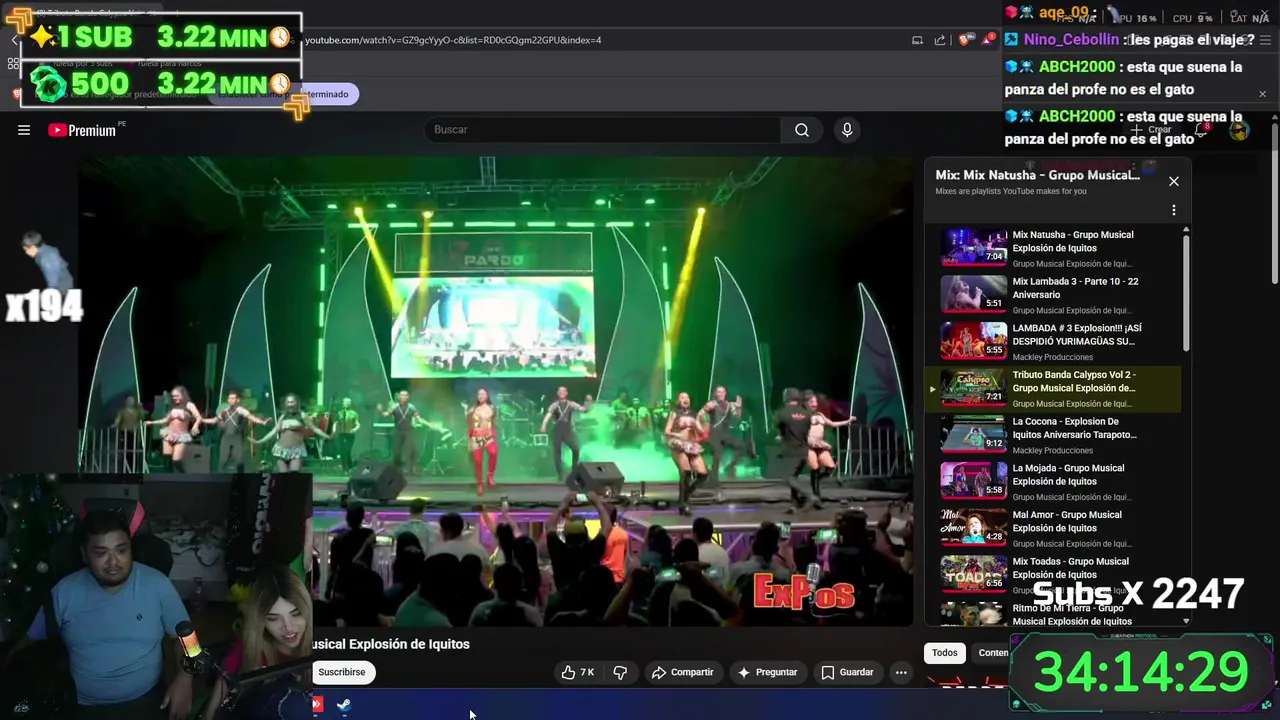Viewport: 1280px width, 720px height.
Task: Open LAMBADA # 3 Explosion playlist thumbnail
Action: pos(973,340)
